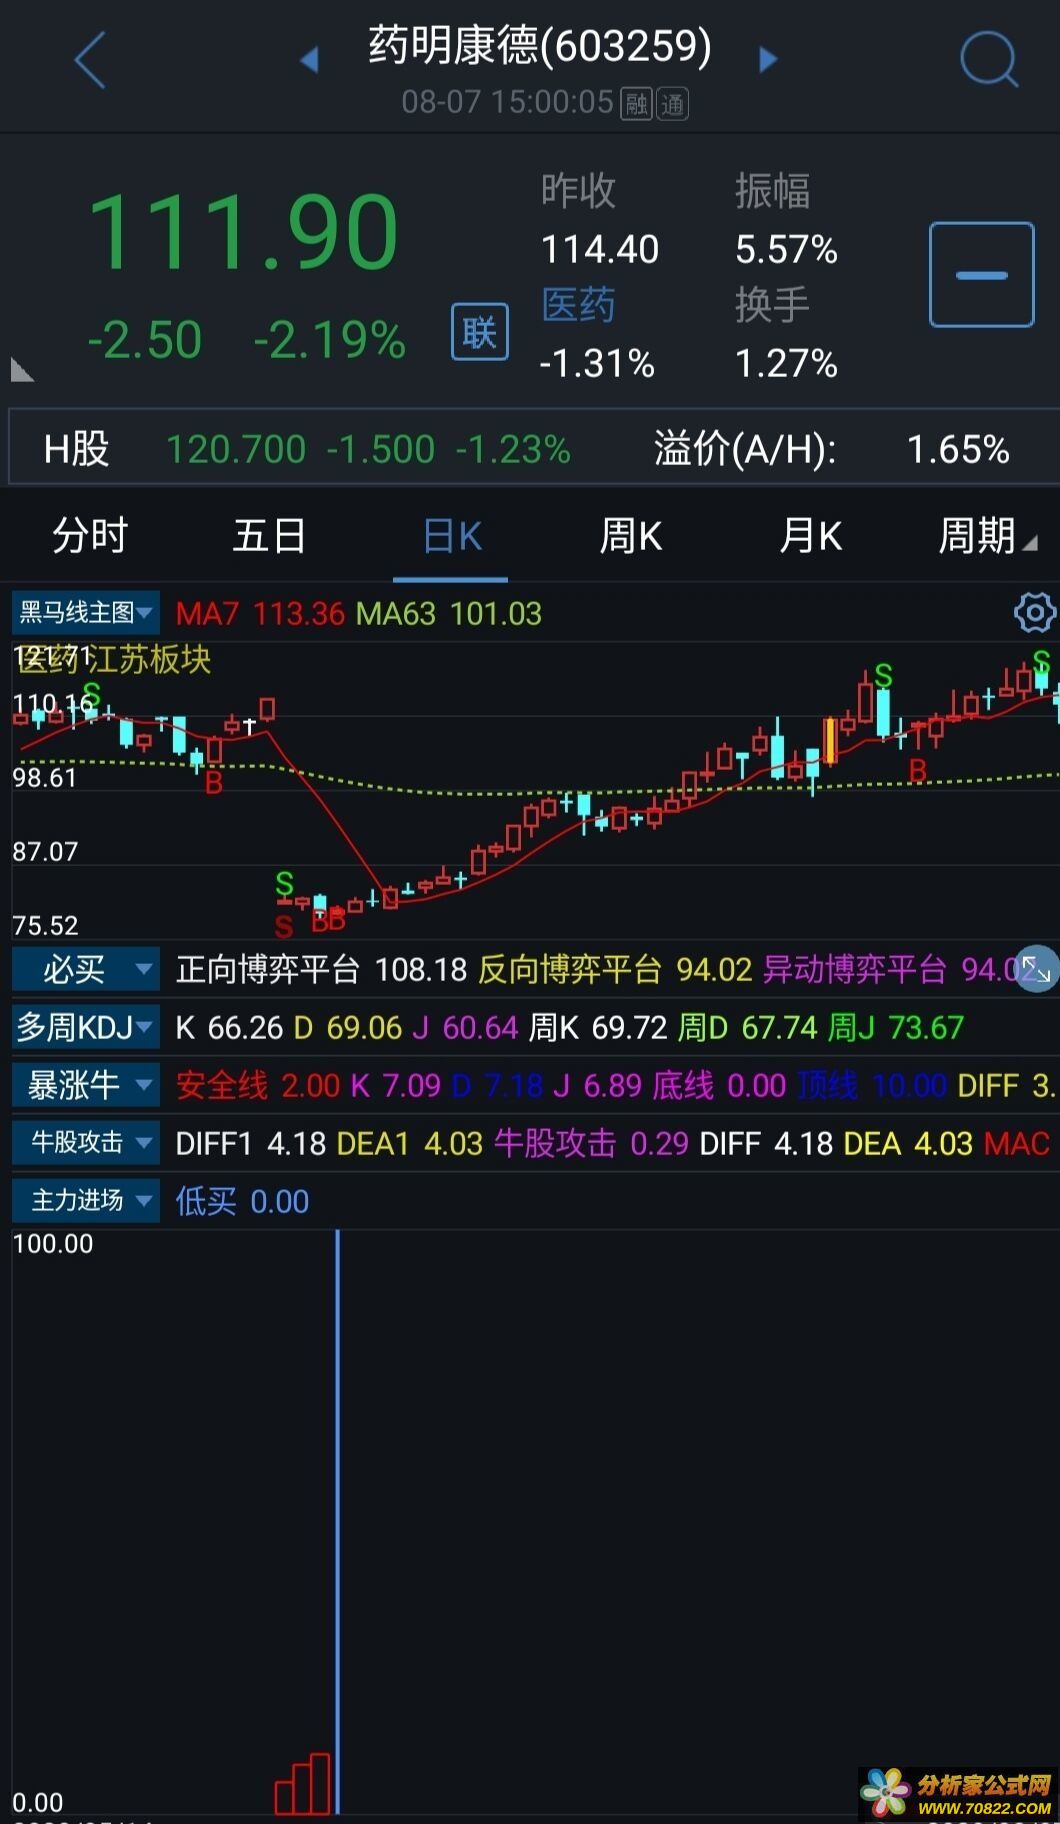
Task: Switch to 月K tab
Action: [810, 536]
